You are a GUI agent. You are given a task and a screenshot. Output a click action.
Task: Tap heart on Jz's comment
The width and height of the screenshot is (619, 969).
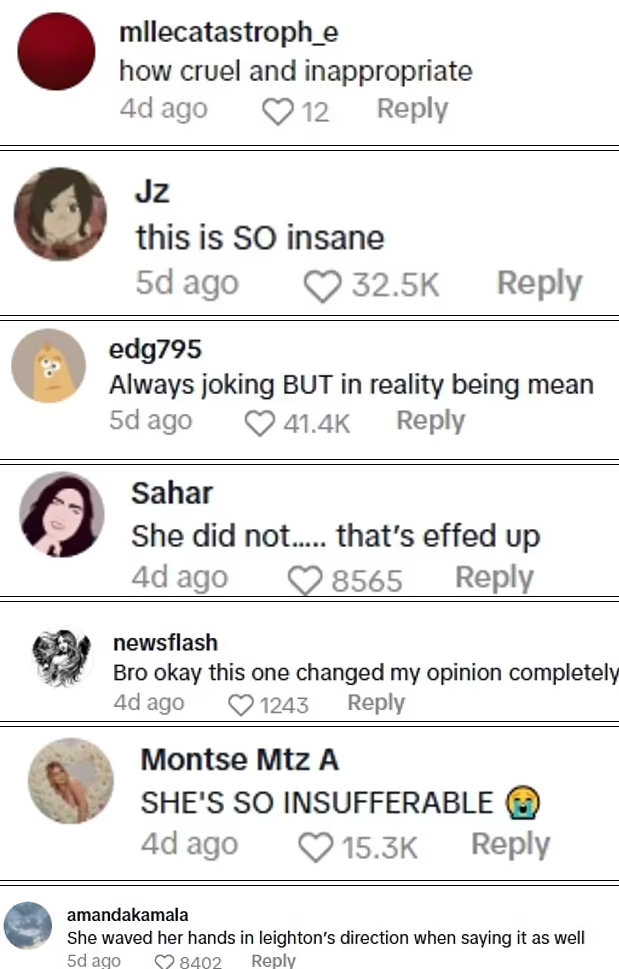tap(322, 286)
